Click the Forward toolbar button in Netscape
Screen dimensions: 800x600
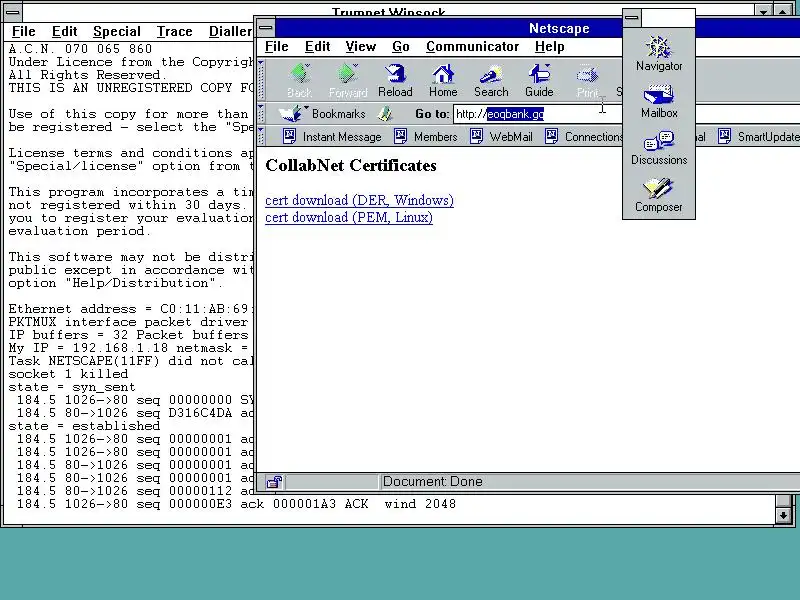(348, 81)
